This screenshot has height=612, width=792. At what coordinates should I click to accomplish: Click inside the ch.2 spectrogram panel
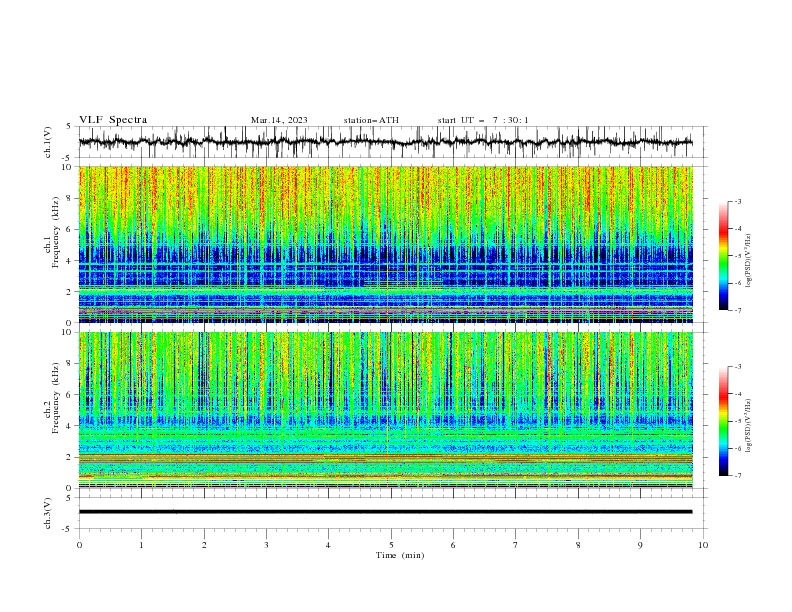click(385, 410)
